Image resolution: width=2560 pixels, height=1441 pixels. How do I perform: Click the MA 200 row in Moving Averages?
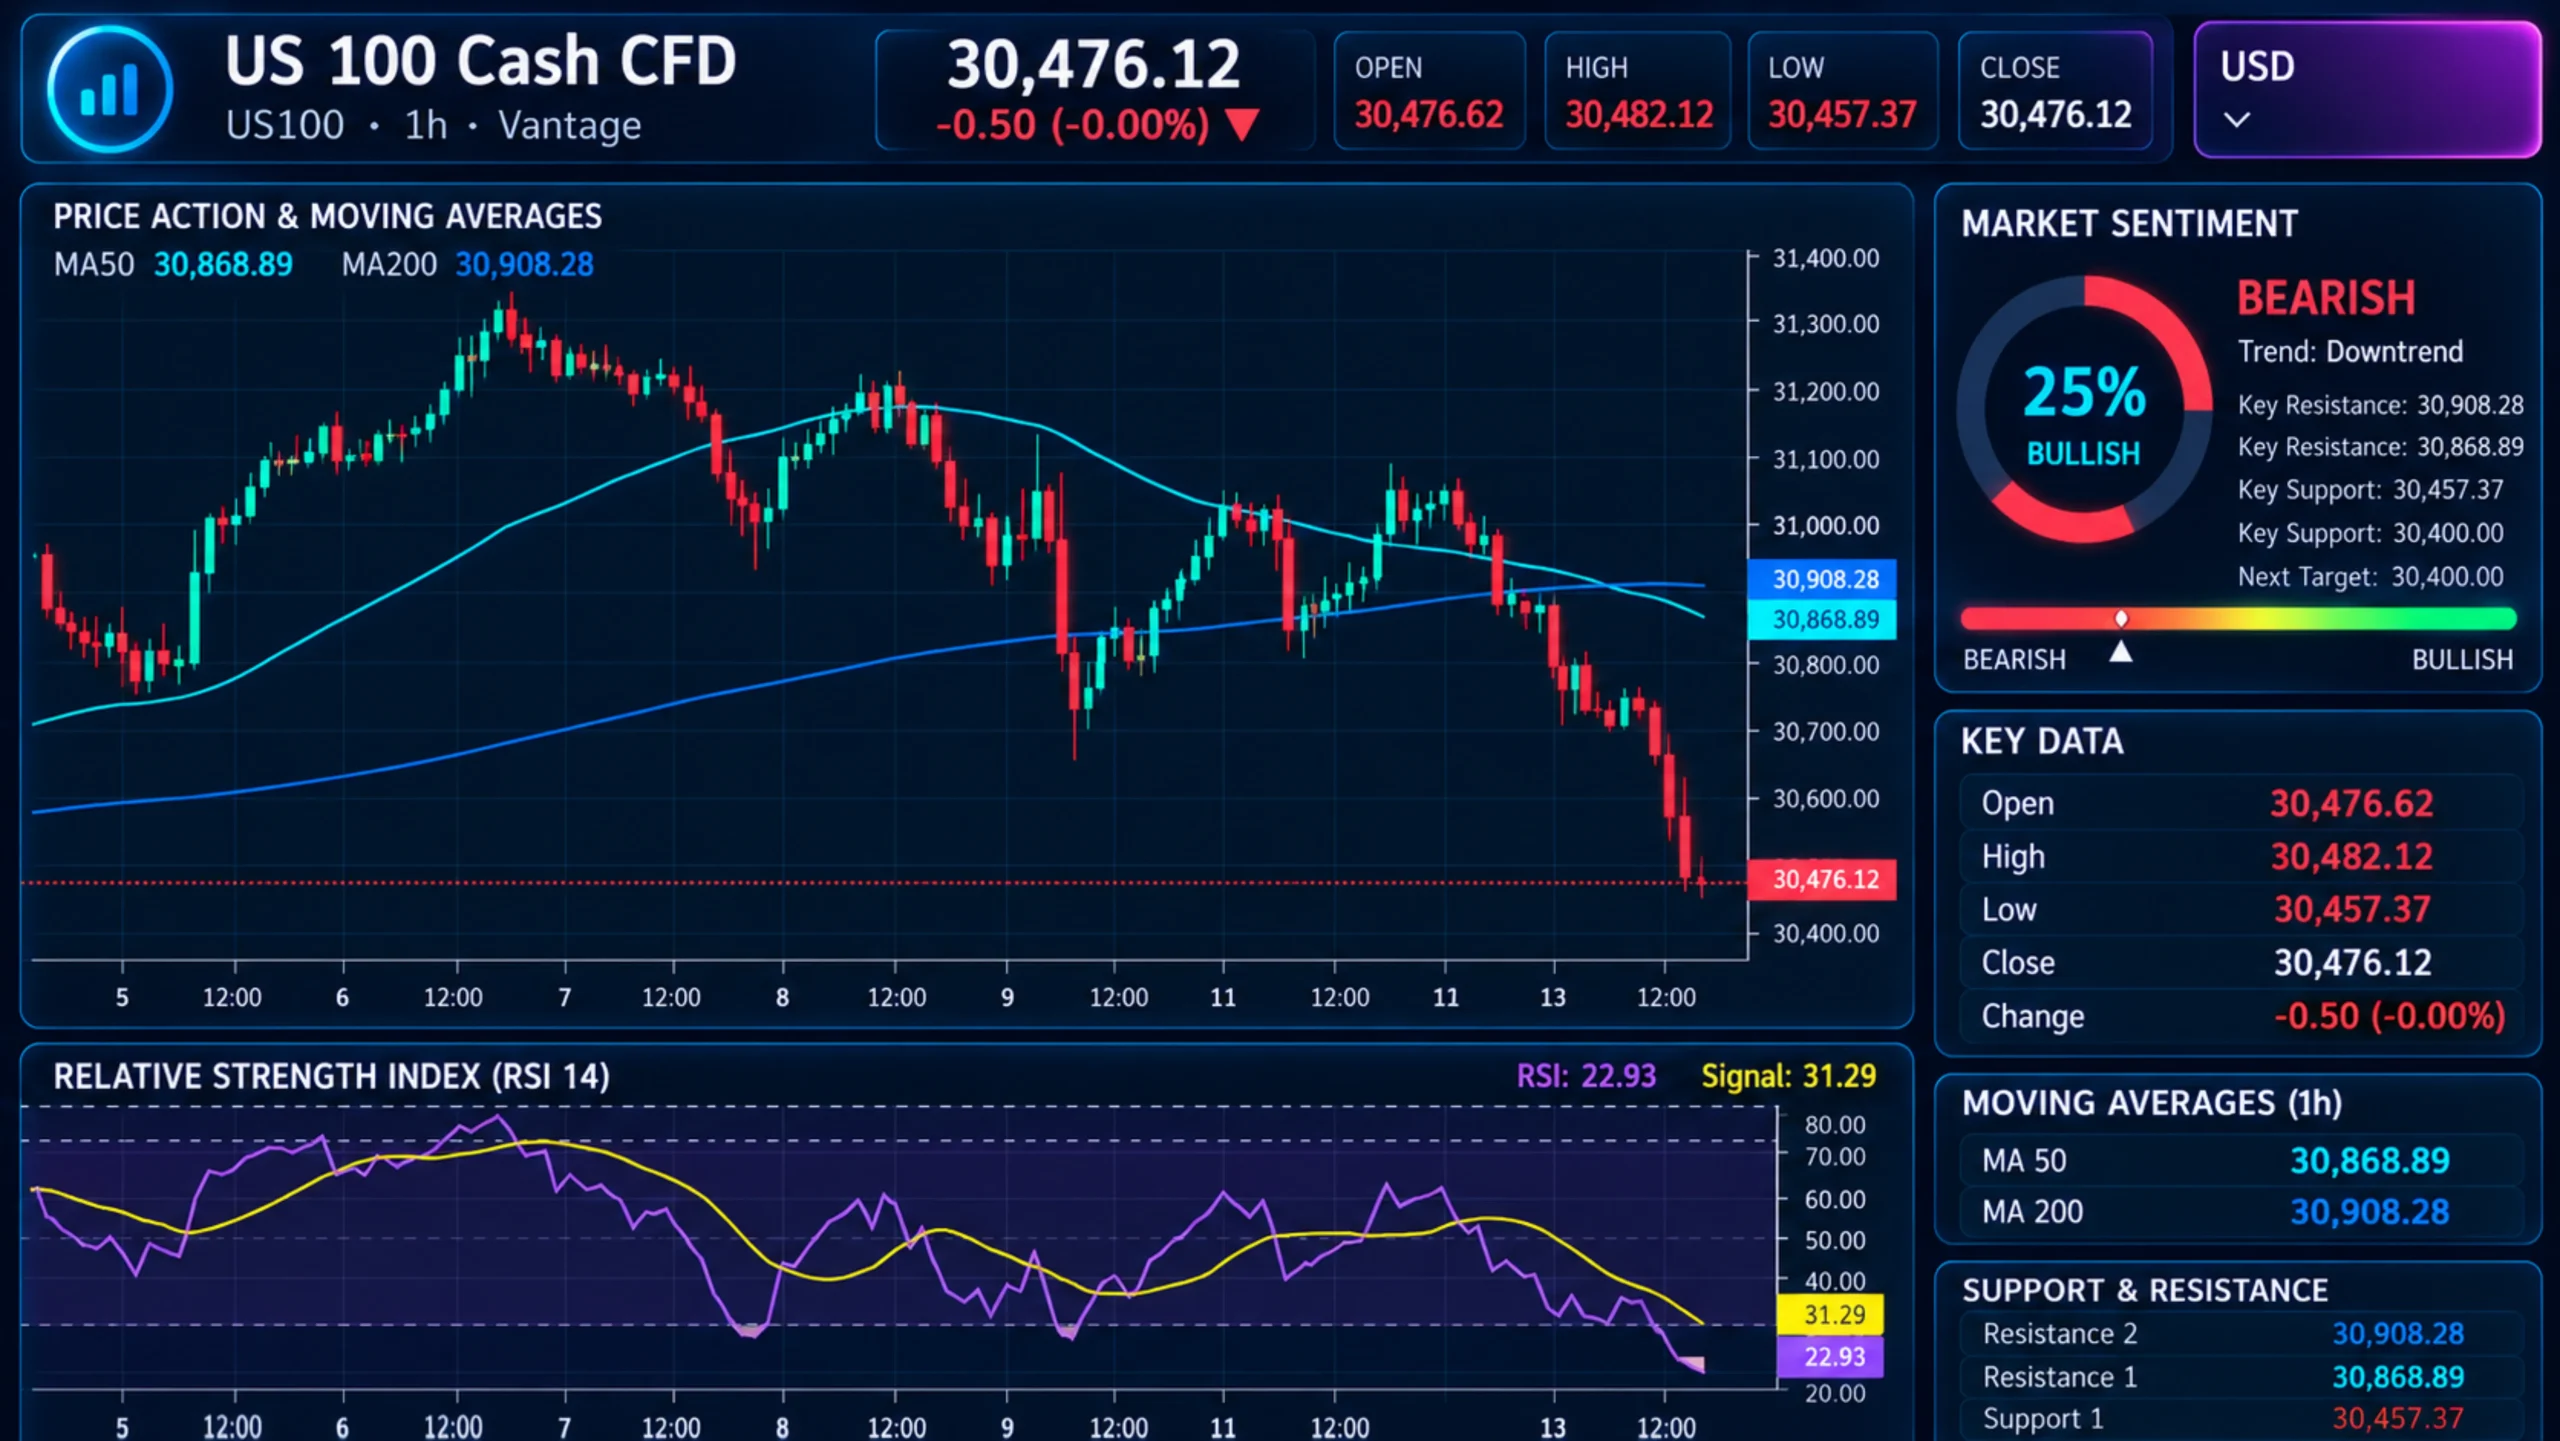2240,1212
